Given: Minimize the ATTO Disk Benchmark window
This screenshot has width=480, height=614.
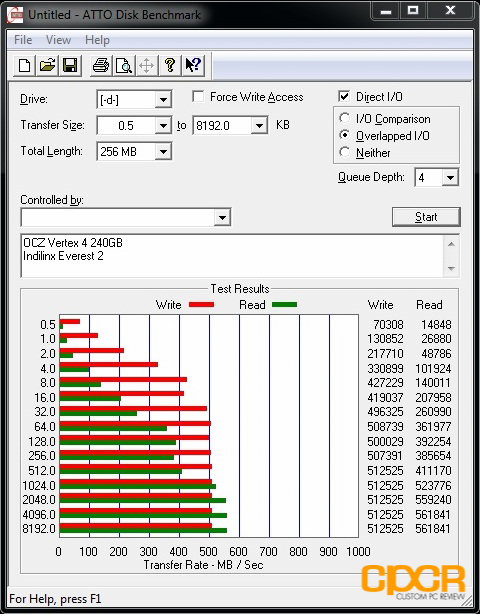Looking at the screenshot, I should click(386, 11).
